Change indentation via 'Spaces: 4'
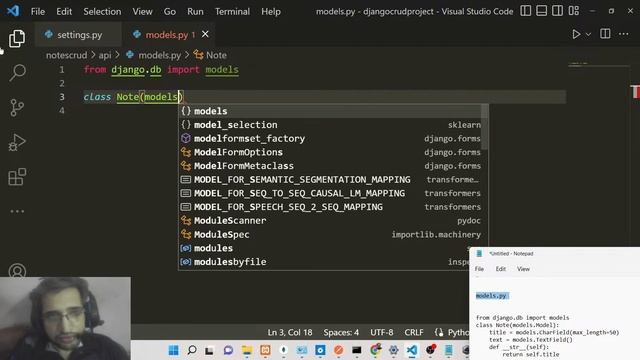The width and height of the screenshot is (640, 360). (x=341, y=333)
